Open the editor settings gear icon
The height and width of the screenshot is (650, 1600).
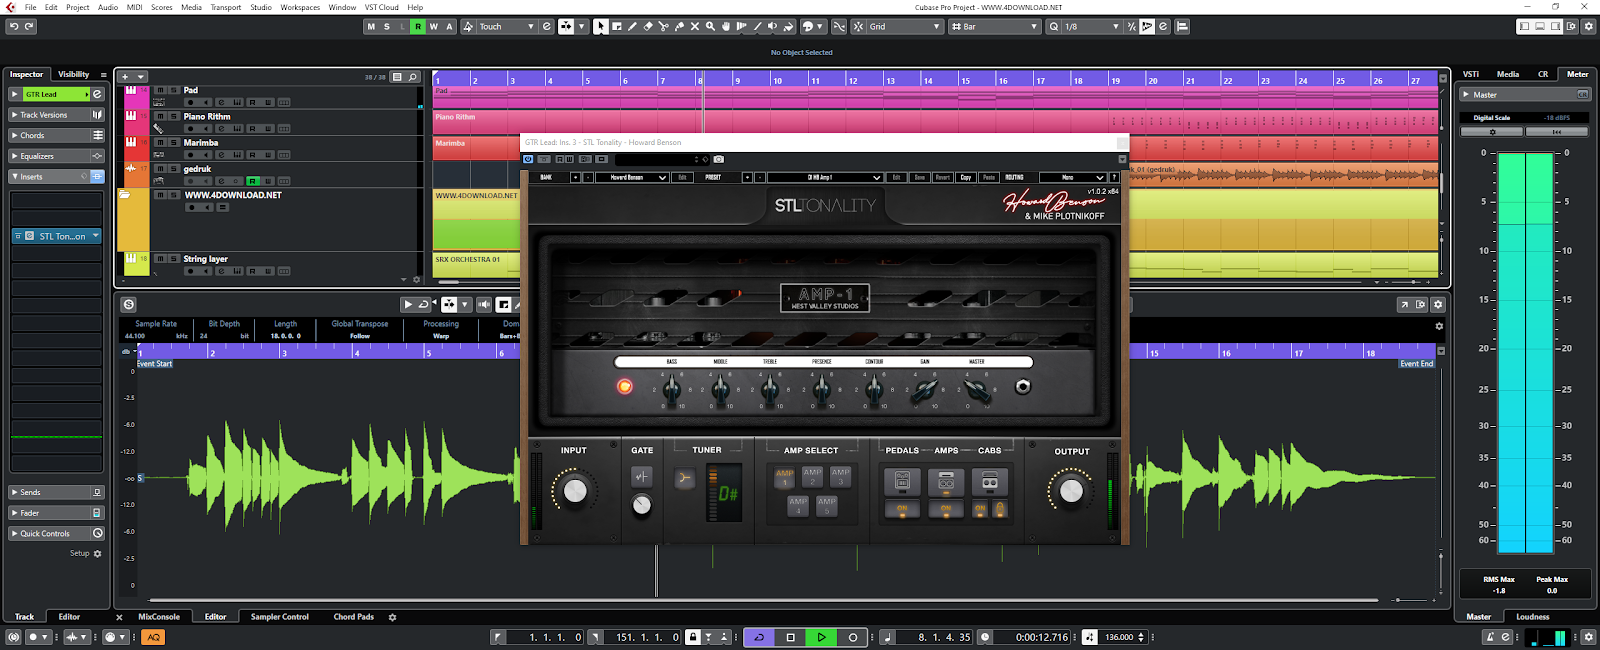(1438, 304)
